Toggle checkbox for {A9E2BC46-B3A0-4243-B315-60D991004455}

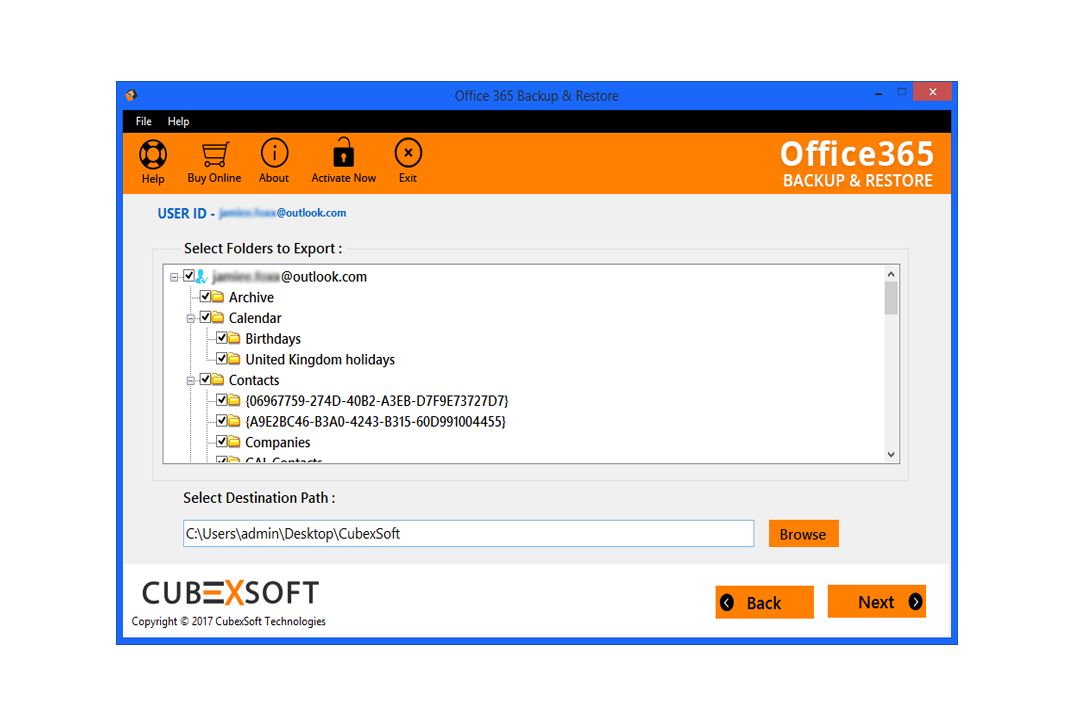click(x=222, y=420)
